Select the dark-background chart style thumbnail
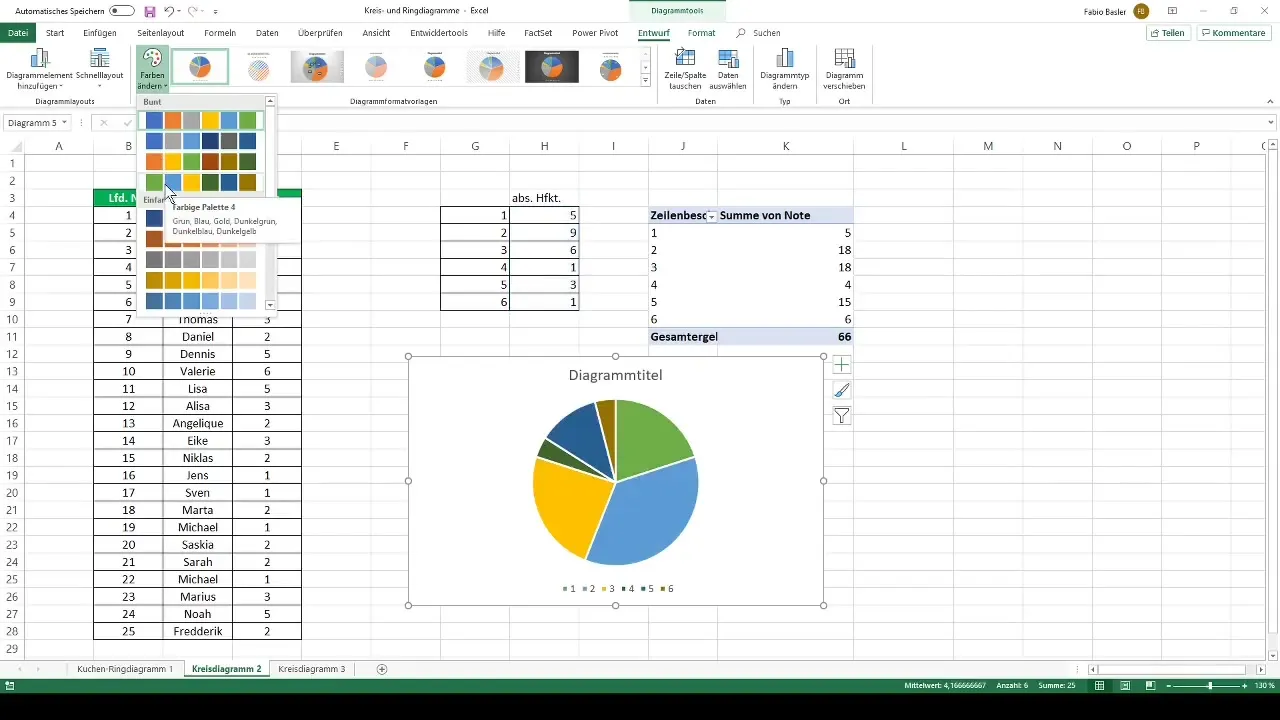This screenshot has width=1280, height=720. tap(552, 67)
